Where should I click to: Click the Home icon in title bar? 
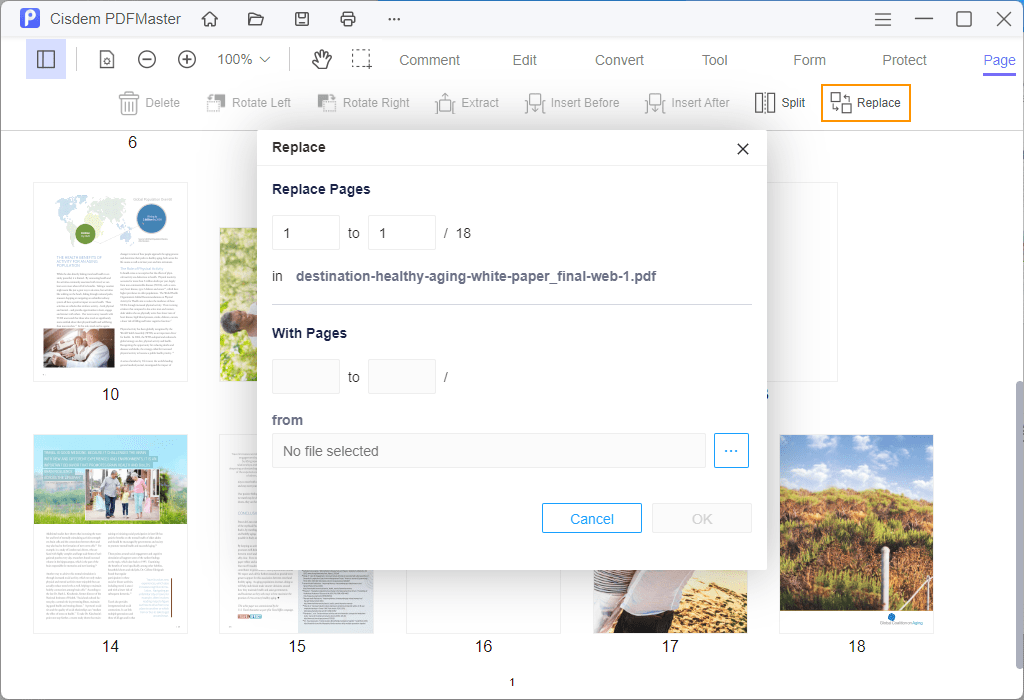pyautogui.click(x=210, y=19)
